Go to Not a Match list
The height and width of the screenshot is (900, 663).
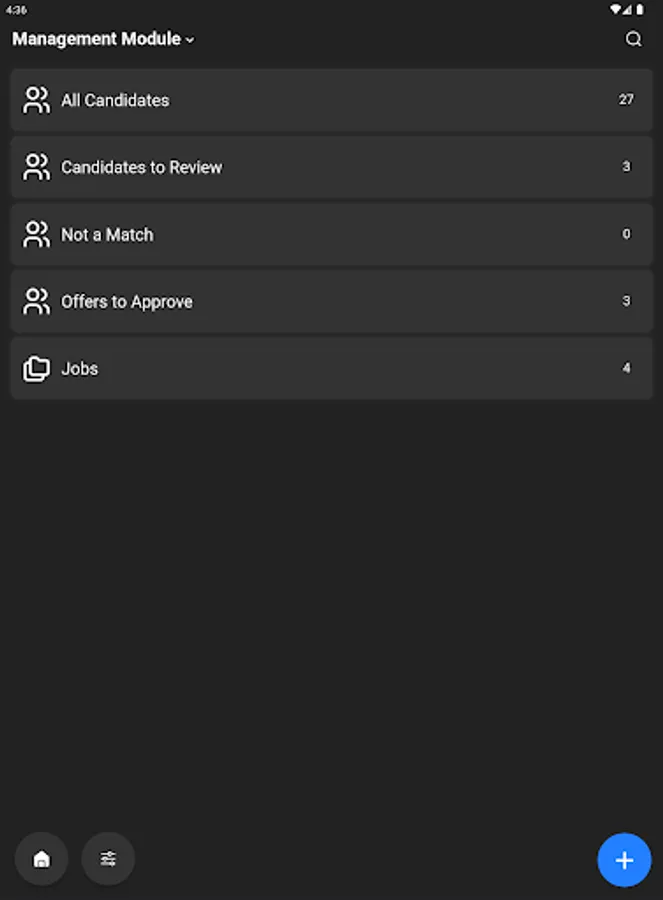(107, 234)
